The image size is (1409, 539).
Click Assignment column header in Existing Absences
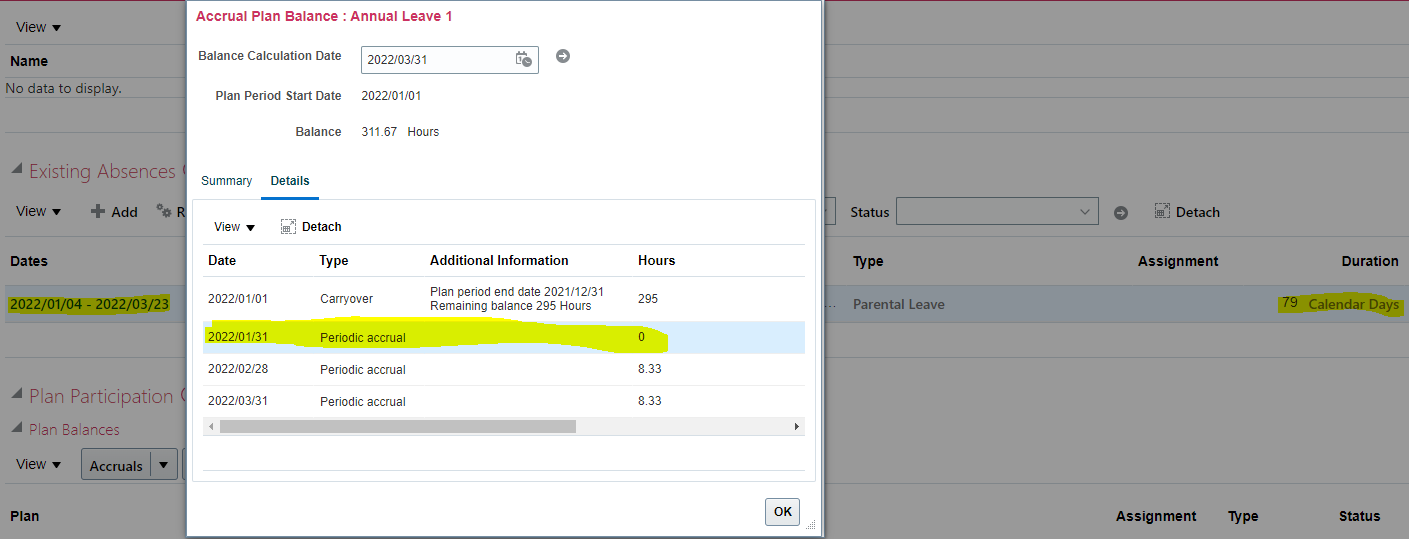[x=1178, y=261]
